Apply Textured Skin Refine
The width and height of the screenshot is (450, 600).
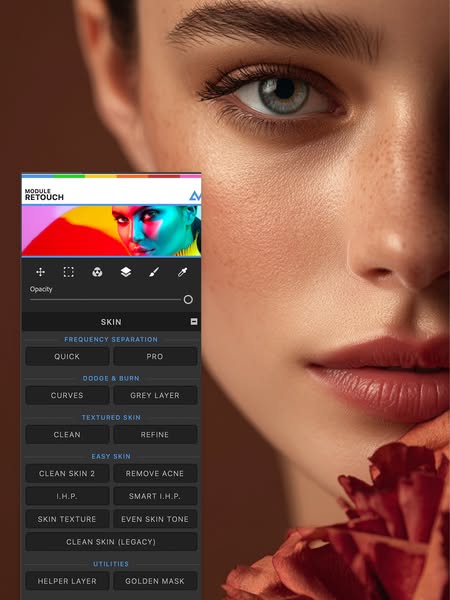pos(155,434)
